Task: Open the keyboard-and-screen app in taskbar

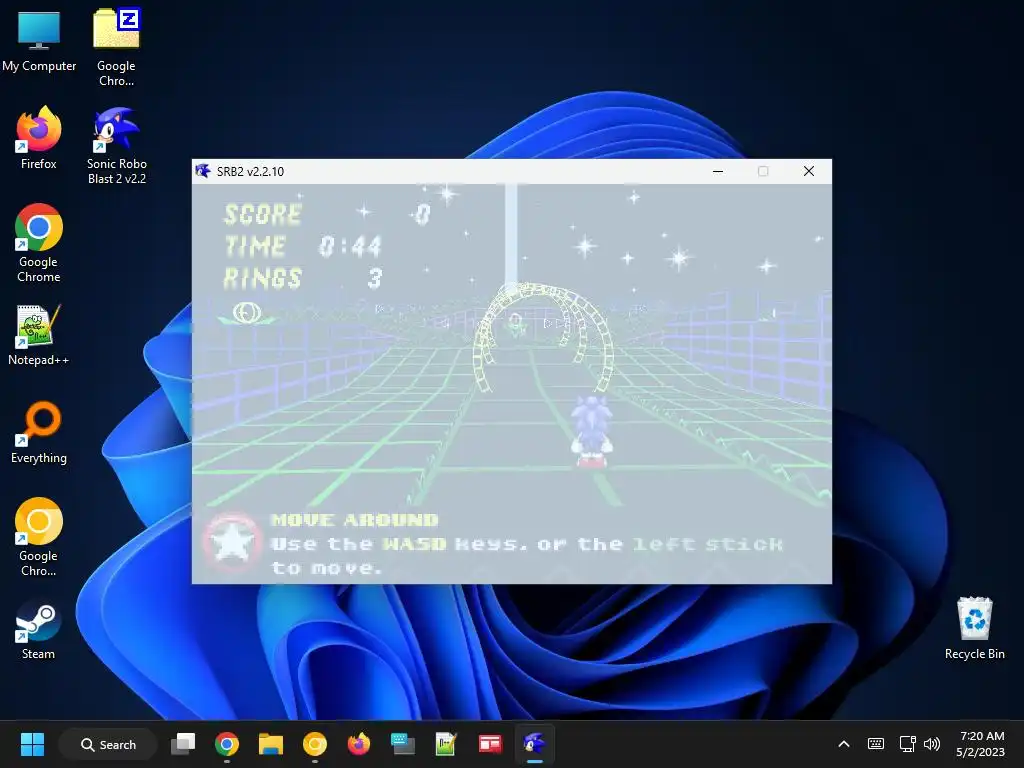Action: pos(403,744)
